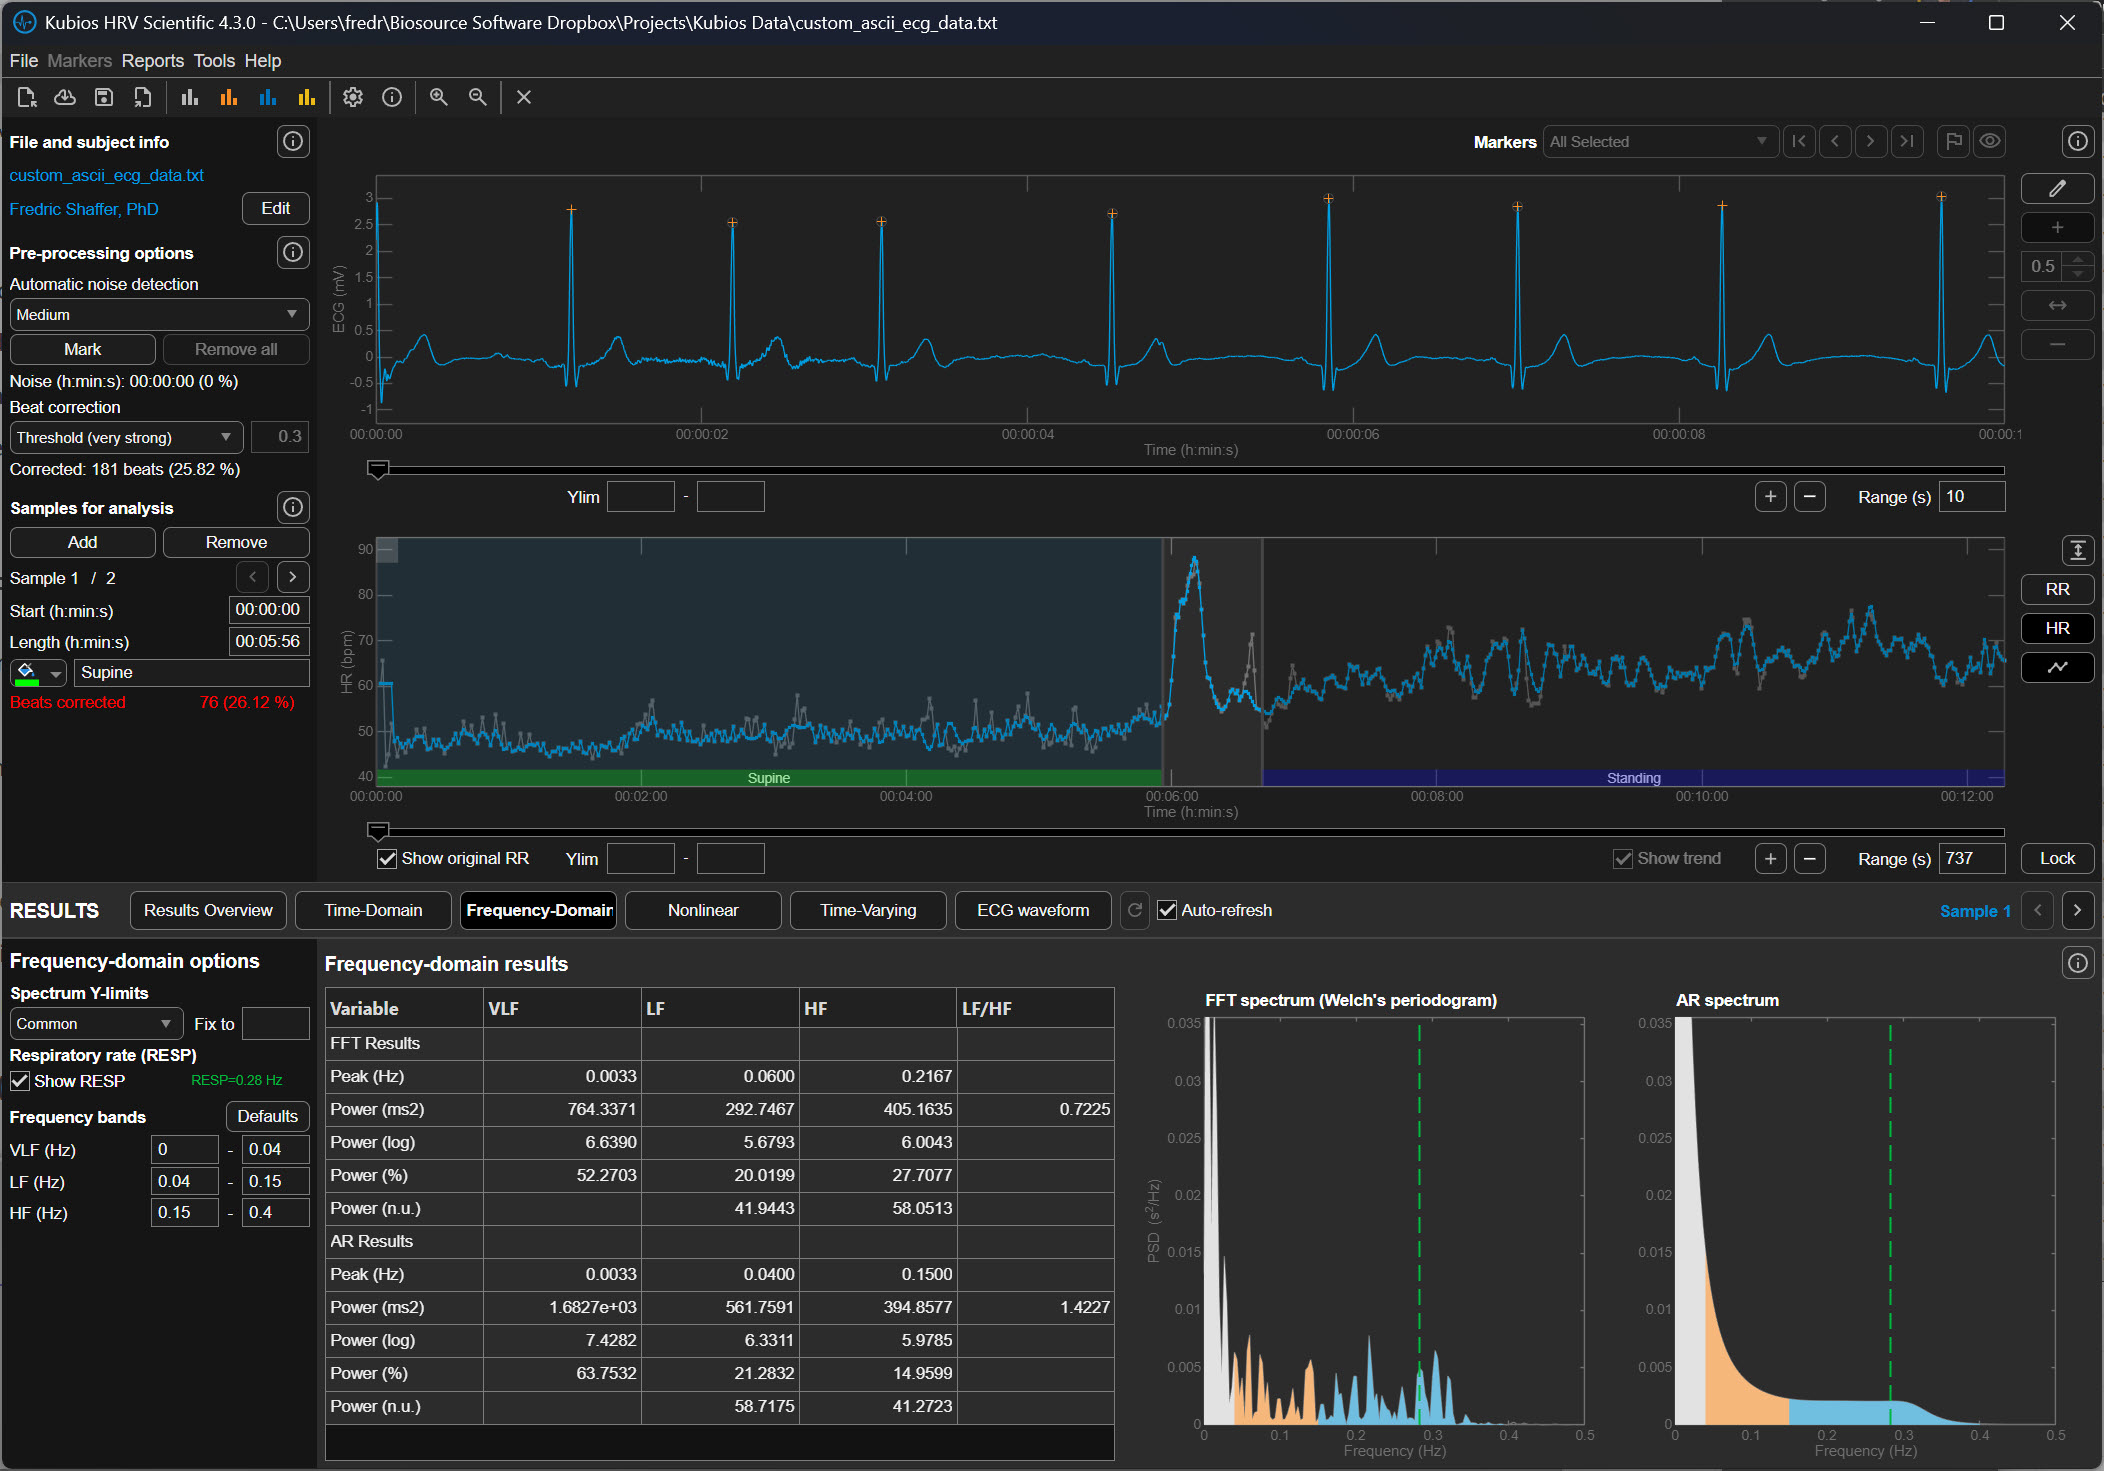Image resolution: width=2104 pixels, height=1471 pixels.
Task: Jump to the last marker
Action: coord(1907,141)
